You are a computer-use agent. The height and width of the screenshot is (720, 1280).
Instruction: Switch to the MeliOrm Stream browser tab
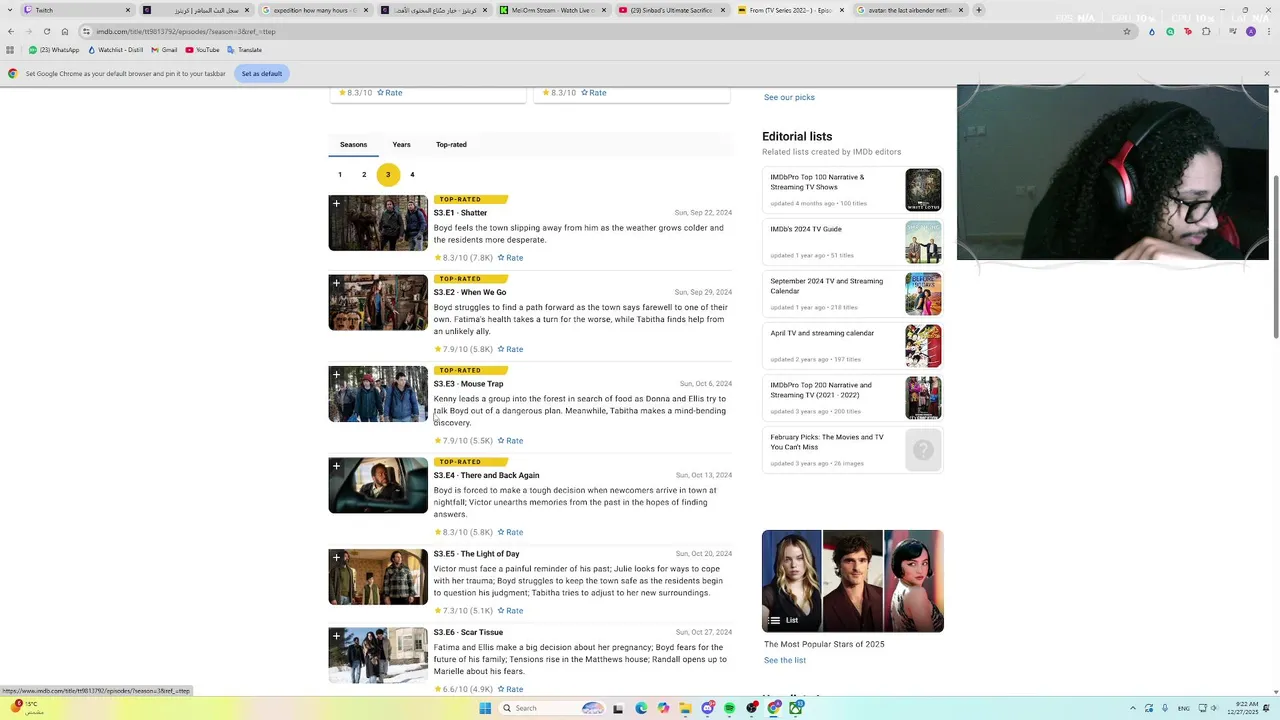(552, 10)
